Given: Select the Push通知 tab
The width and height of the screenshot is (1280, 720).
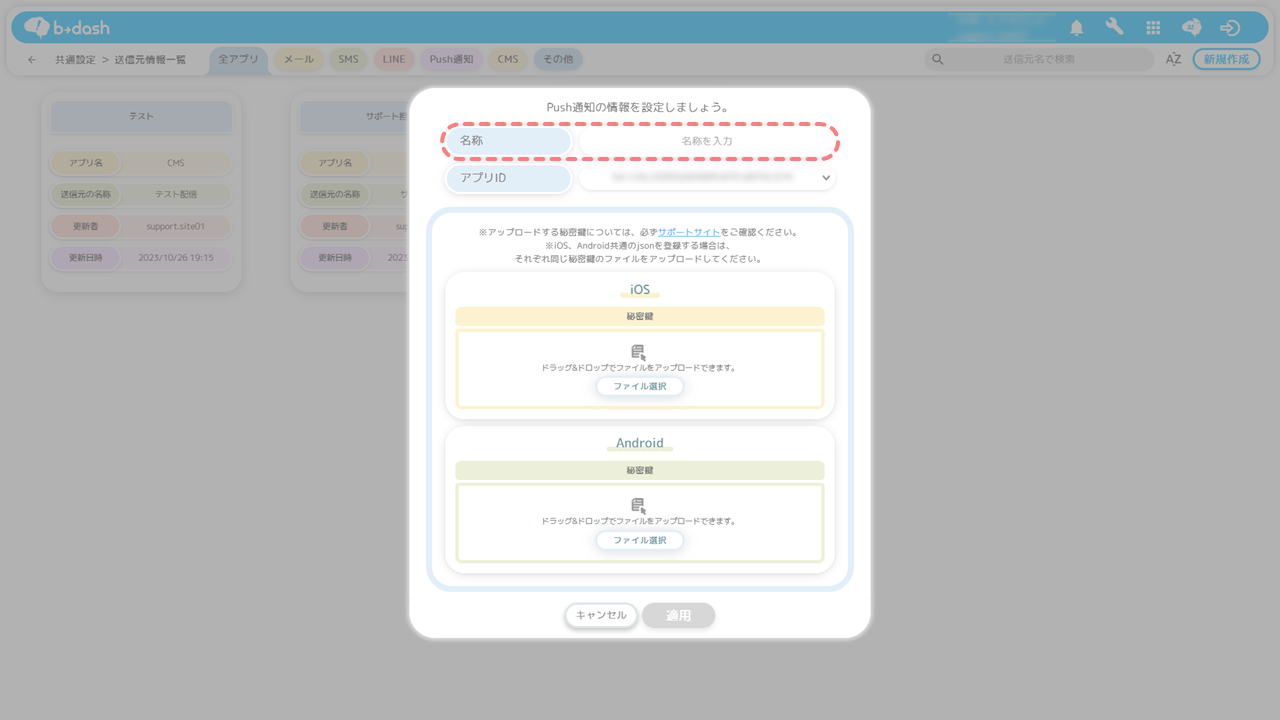Looking at the screenshot, I should tap(451, 60).
